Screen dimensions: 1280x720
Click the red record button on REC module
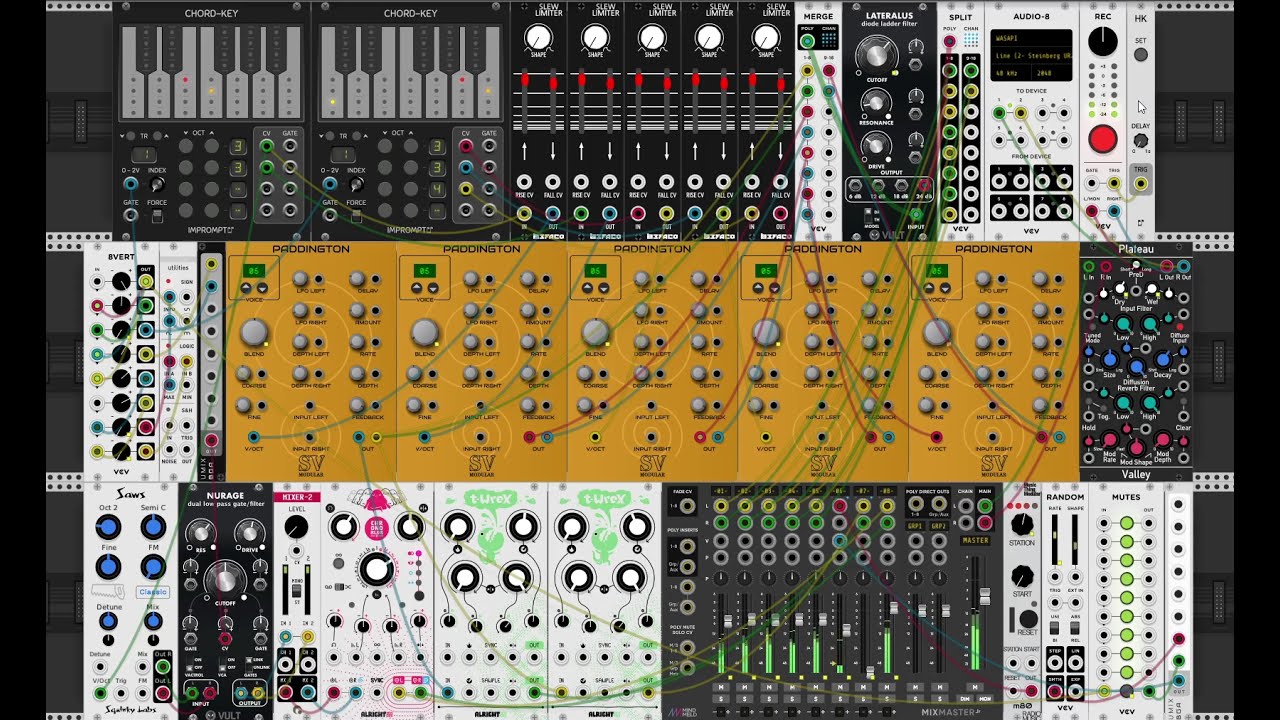pyautogui.click(x=1103, y=138)
